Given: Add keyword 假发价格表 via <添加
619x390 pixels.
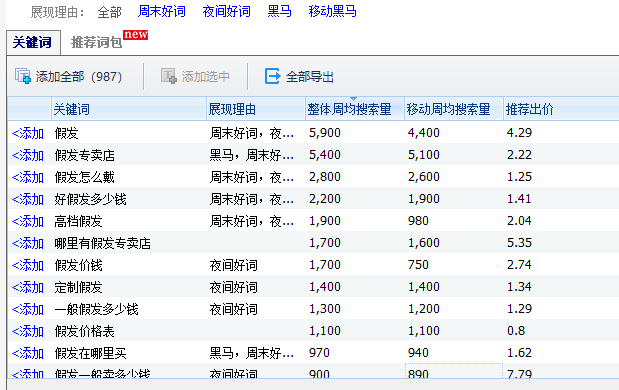Looking at the screenshot, I should pyautogui.click(x=28, y=332).
